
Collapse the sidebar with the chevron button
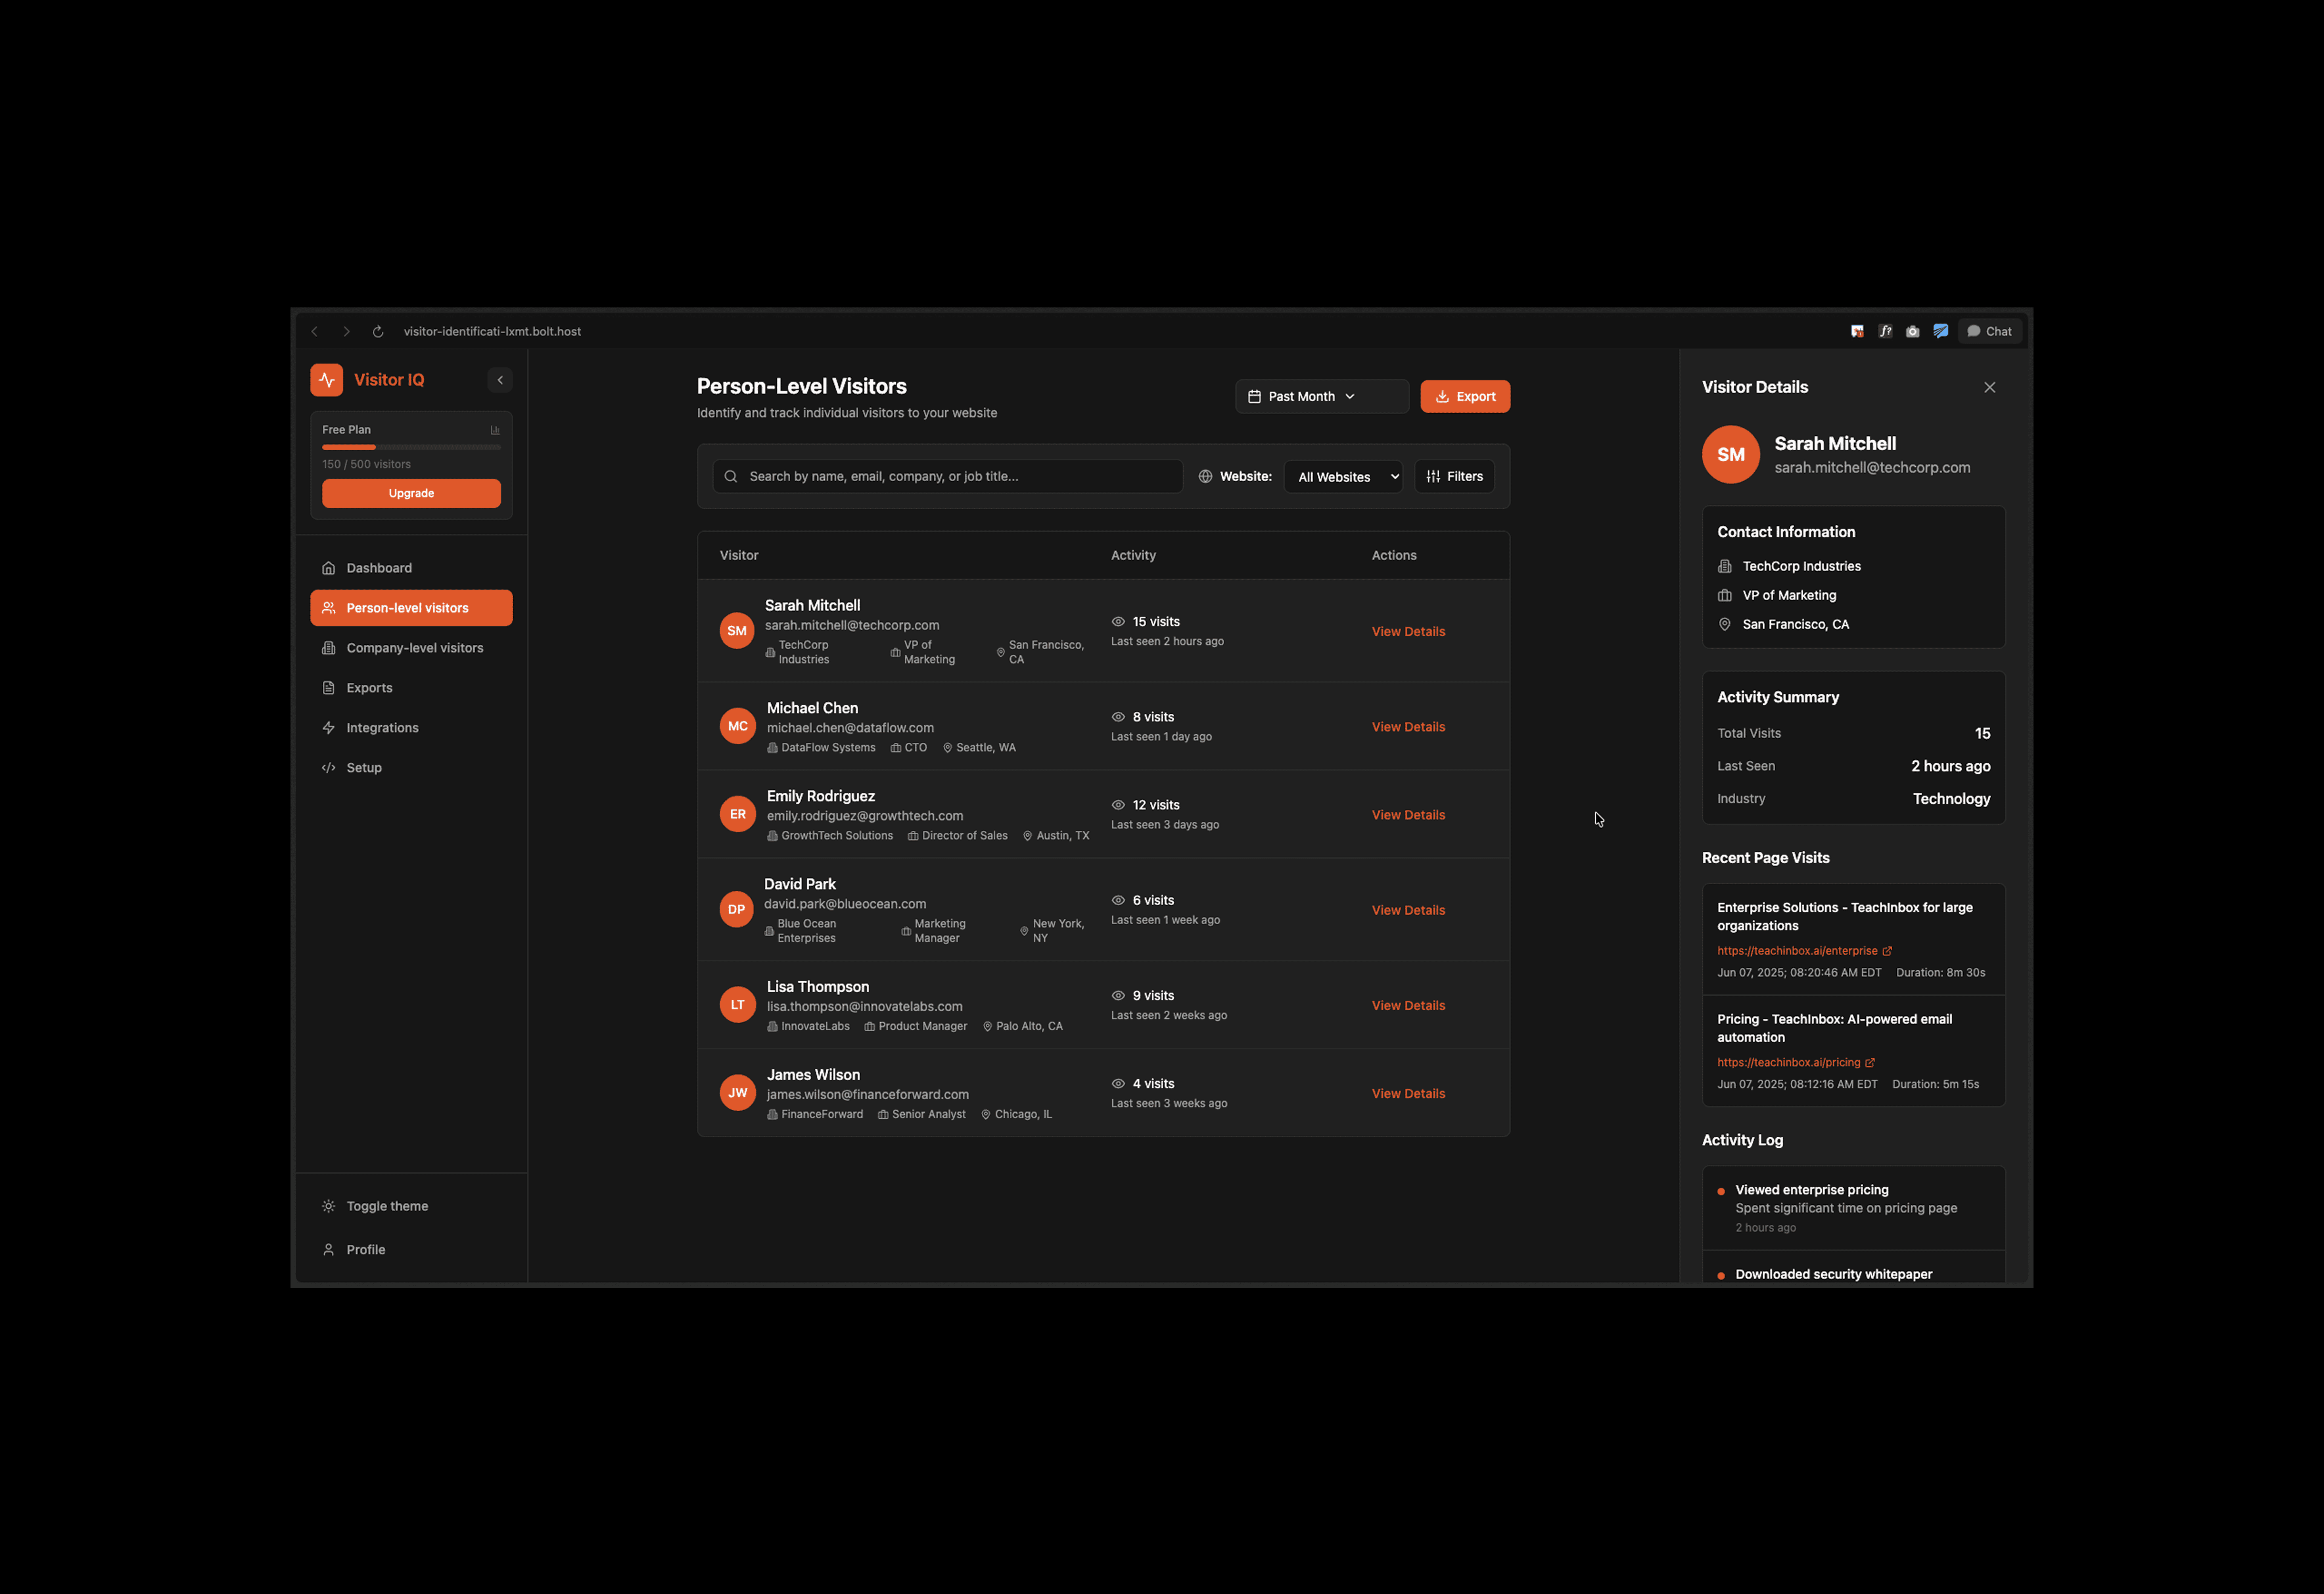[500, 380]
